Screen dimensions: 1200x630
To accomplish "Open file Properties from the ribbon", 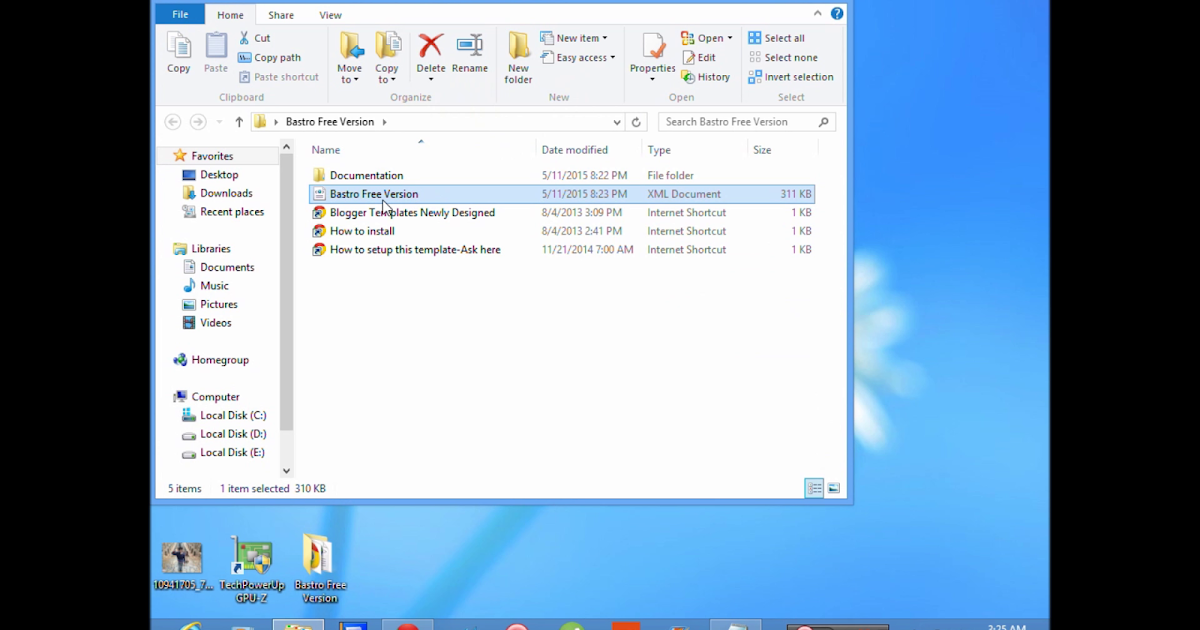I will click(652, 58).
